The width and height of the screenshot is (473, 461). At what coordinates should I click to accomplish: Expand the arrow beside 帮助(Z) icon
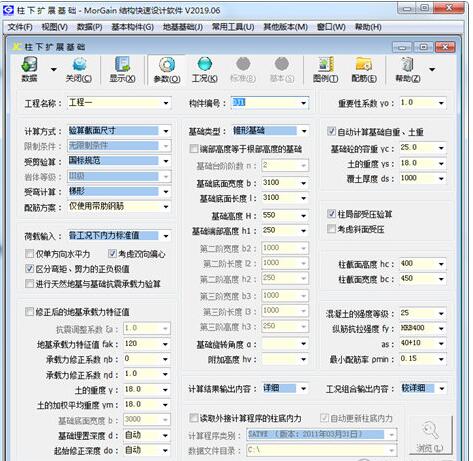click(x=432, y=69)
